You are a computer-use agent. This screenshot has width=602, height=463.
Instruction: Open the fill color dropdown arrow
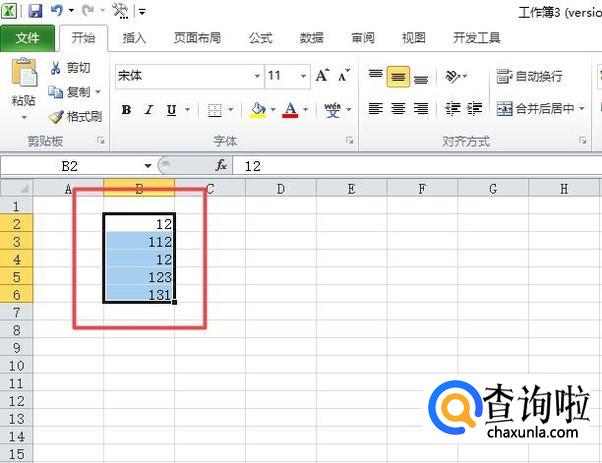point(273,110)
